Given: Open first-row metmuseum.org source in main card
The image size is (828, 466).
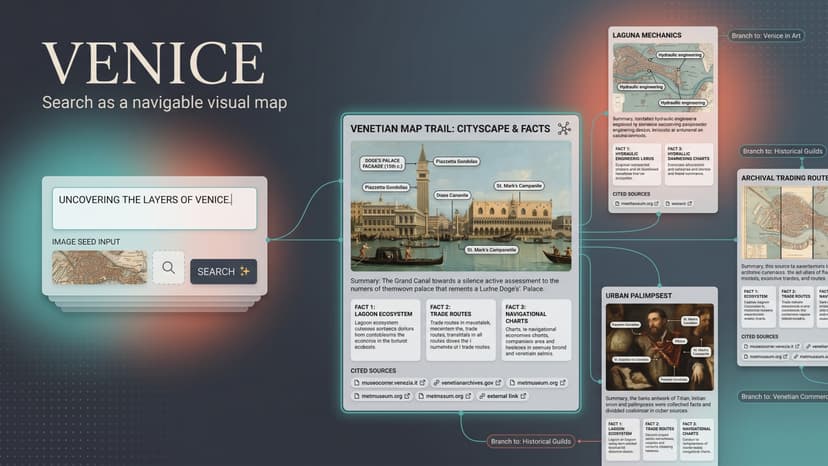Looking at the screenshot, I should click(x=537, y=383).
